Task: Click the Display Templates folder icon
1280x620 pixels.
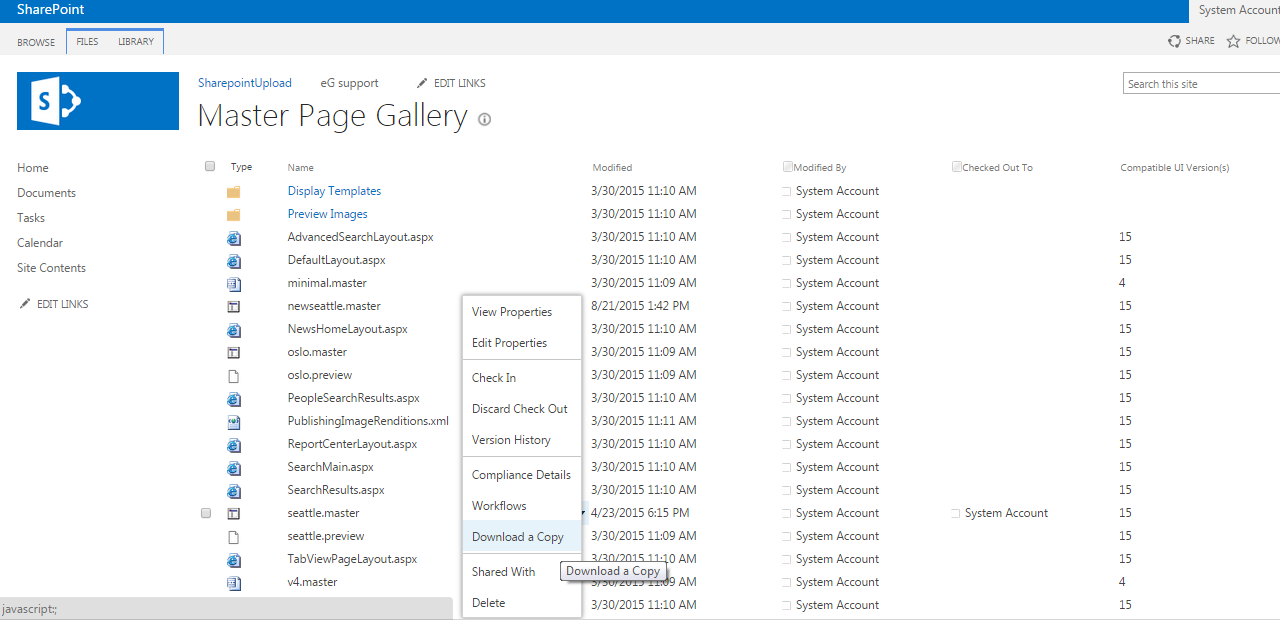Action: (x=233, y=191)
